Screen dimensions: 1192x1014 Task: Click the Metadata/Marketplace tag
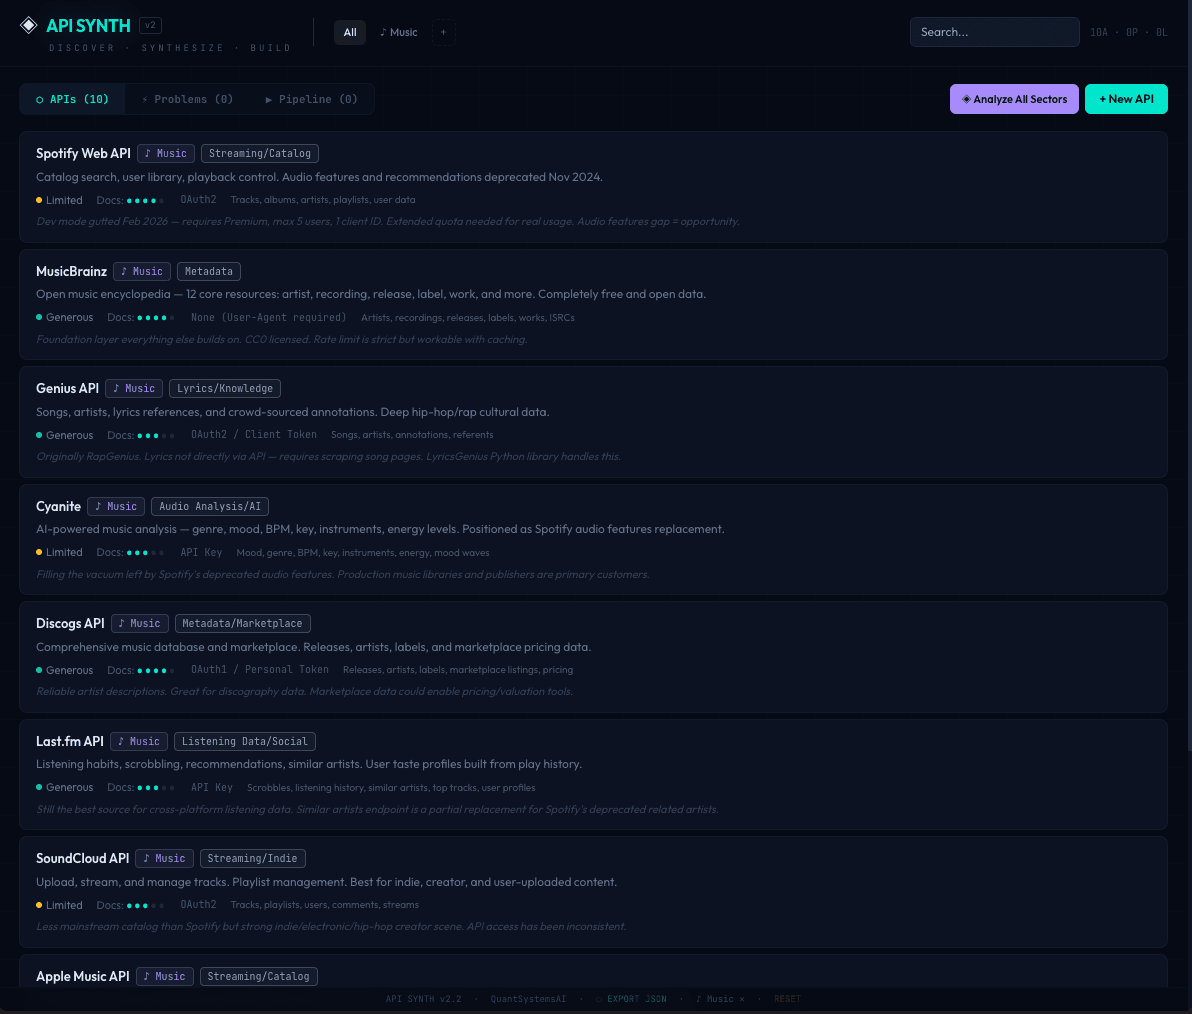click(x=243, y=623)
